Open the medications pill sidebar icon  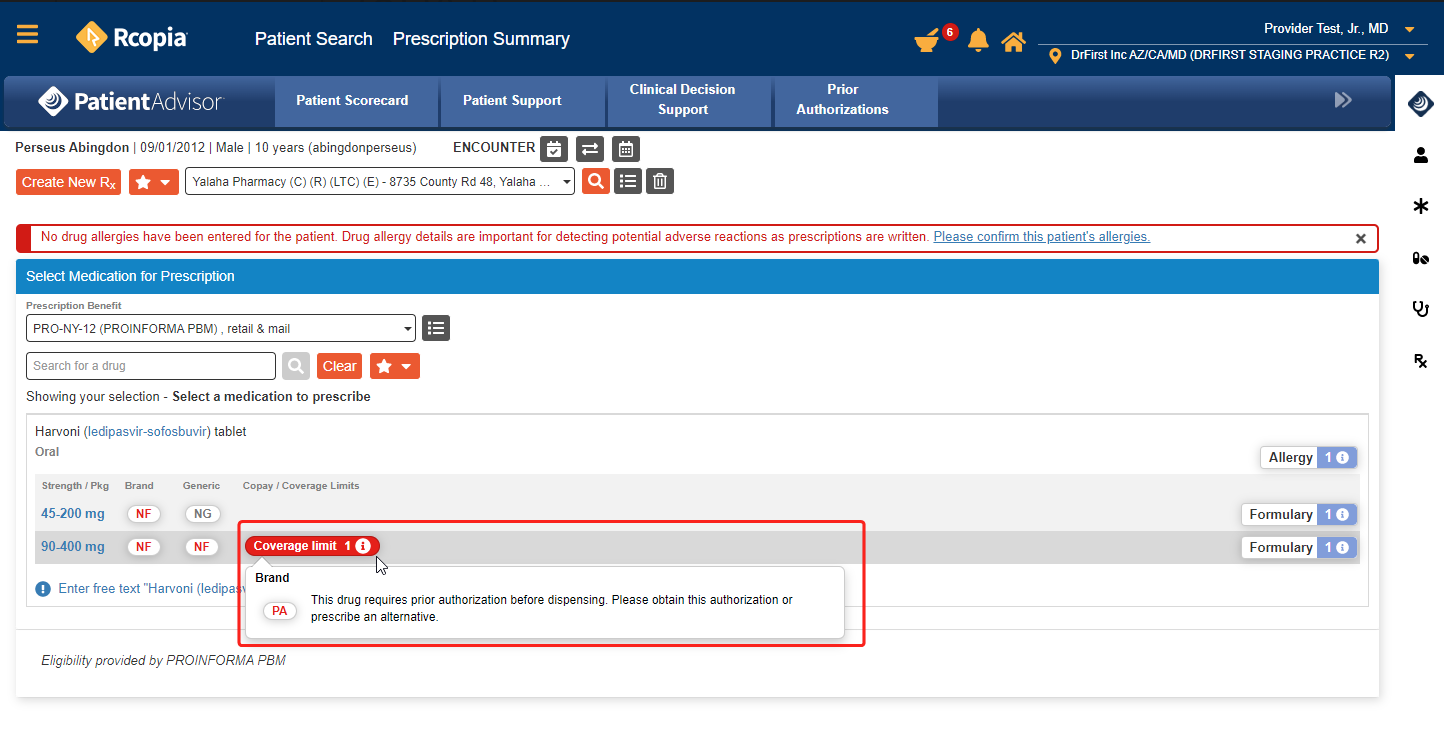click(x=1420, y=258)
